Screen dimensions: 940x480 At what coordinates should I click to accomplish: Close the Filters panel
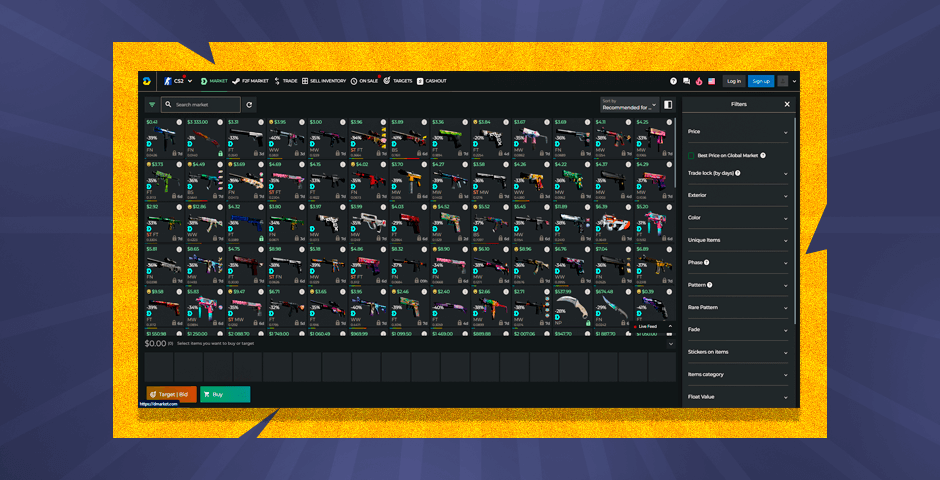(x=787, y=104)
